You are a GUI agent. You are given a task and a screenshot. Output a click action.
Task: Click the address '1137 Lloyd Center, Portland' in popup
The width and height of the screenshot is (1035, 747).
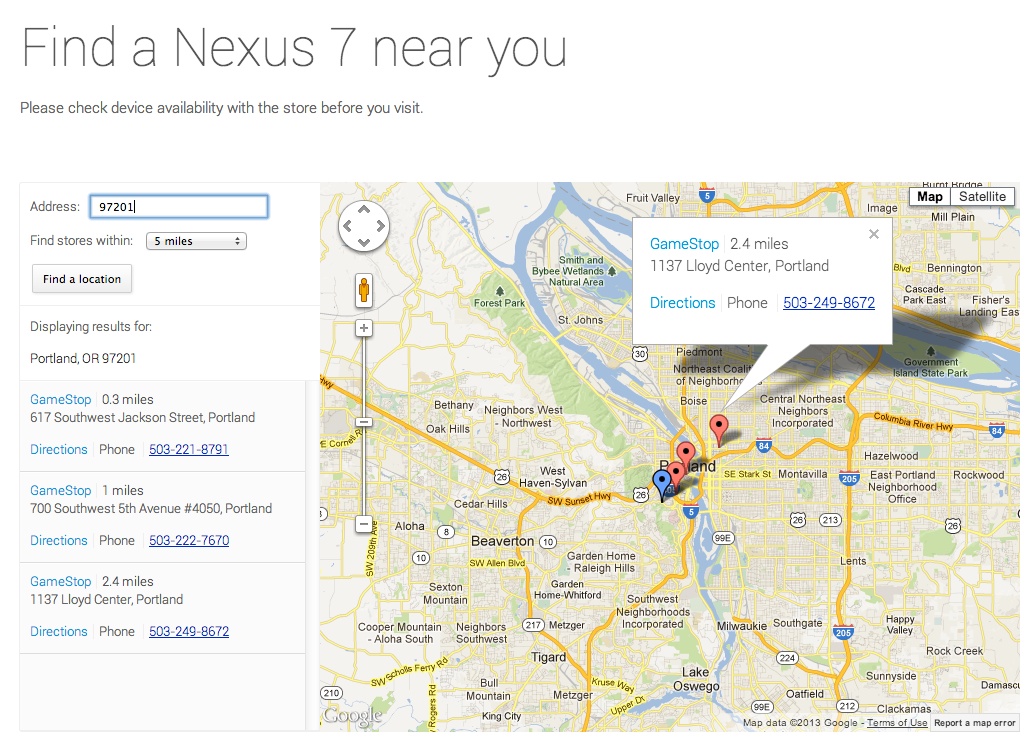coord(739,266)
